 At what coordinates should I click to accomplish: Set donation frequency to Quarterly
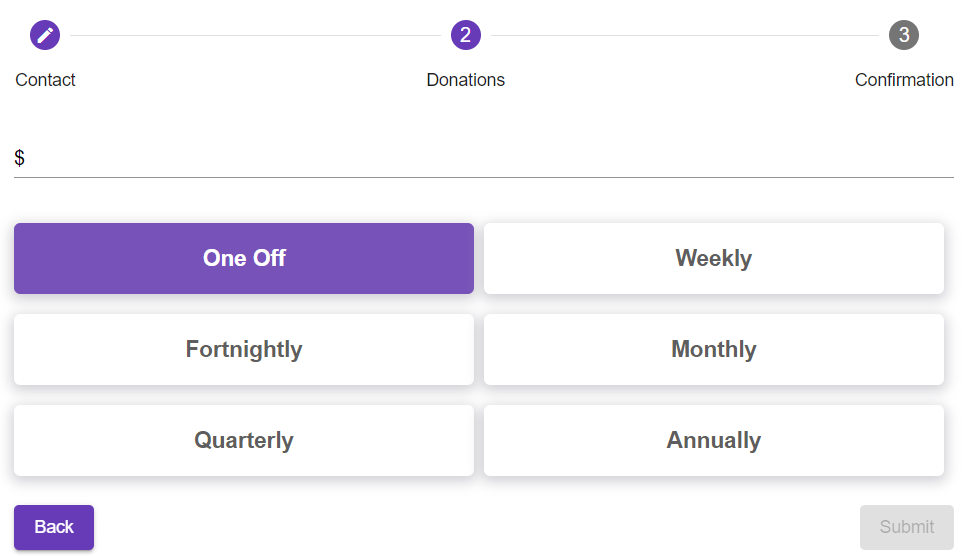(244, 440)
